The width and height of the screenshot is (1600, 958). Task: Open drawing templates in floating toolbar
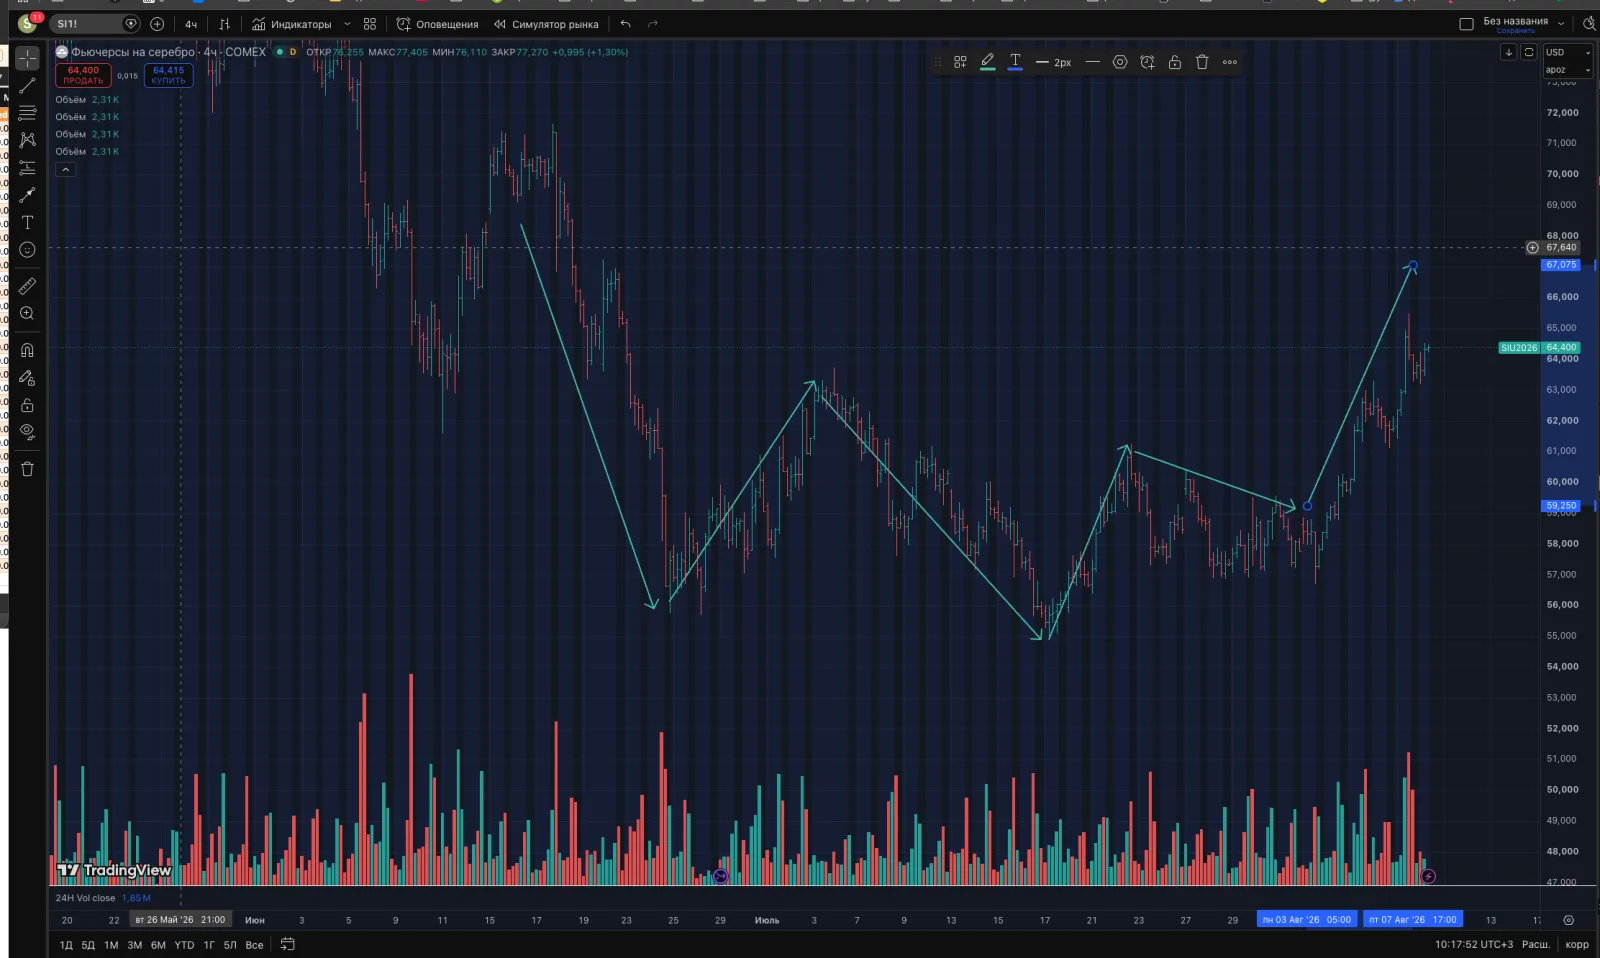tap(960, 62)
